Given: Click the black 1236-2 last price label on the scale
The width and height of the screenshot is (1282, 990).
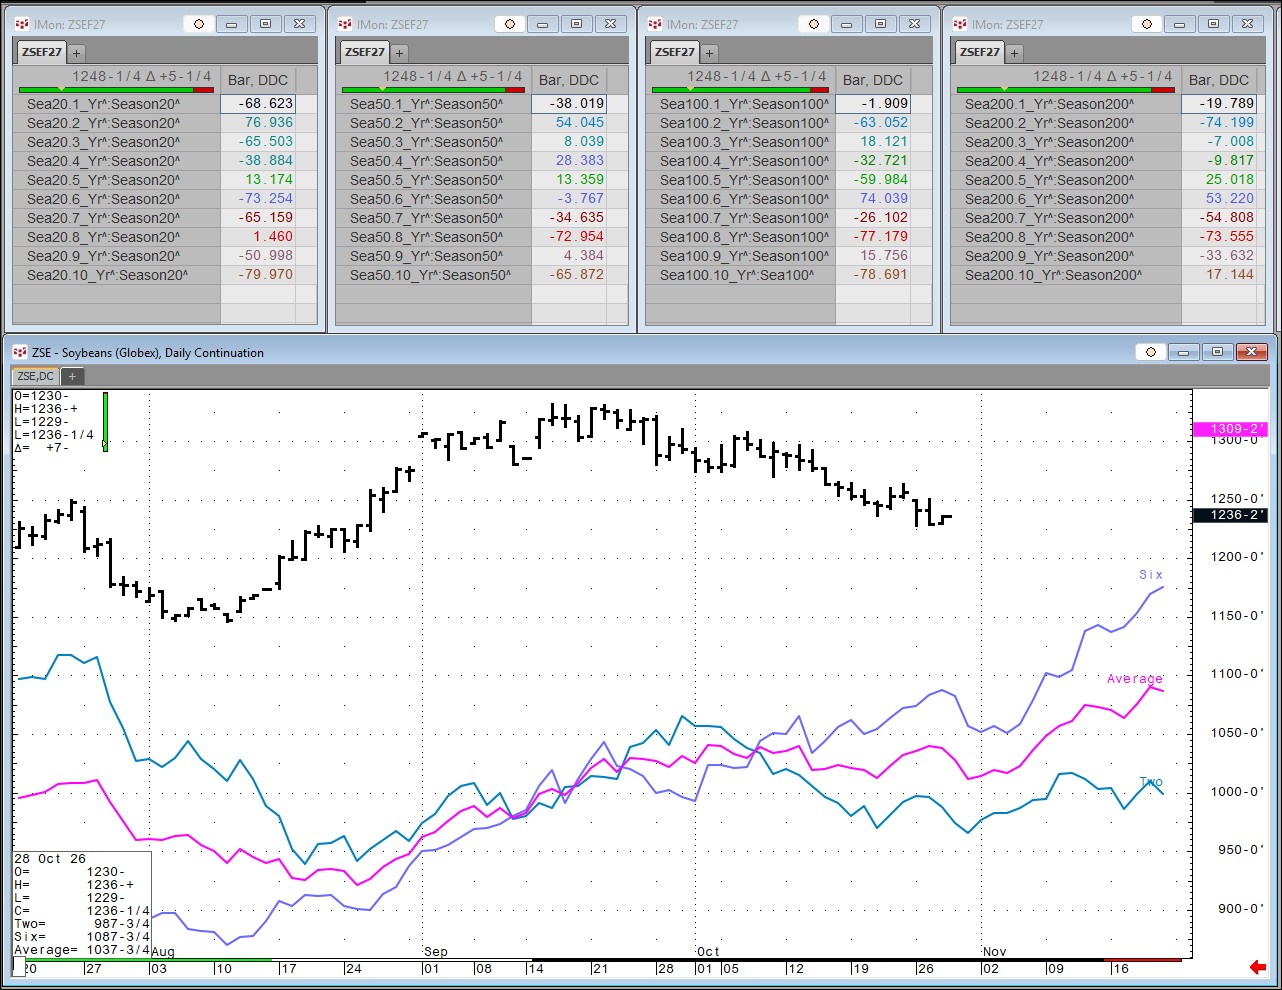Looking at the screenshot, I should coord(1230,515).
